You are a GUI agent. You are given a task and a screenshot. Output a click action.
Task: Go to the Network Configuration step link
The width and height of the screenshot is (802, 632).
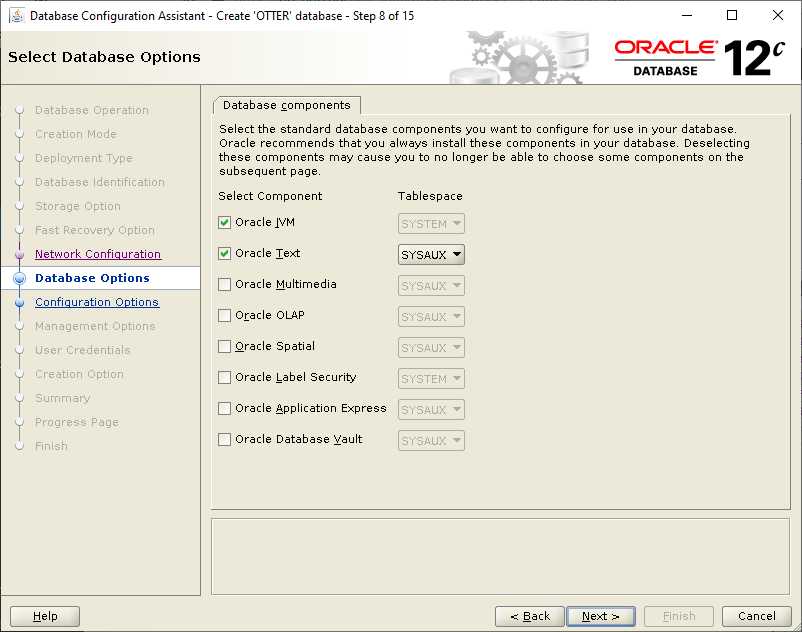[x=98, y=254]
